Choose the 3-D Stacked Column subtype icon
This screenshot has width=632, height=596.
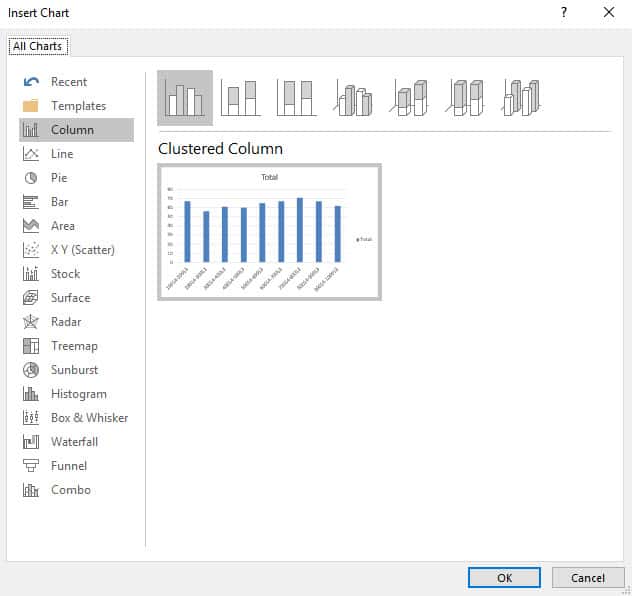(x=409, y=98)
